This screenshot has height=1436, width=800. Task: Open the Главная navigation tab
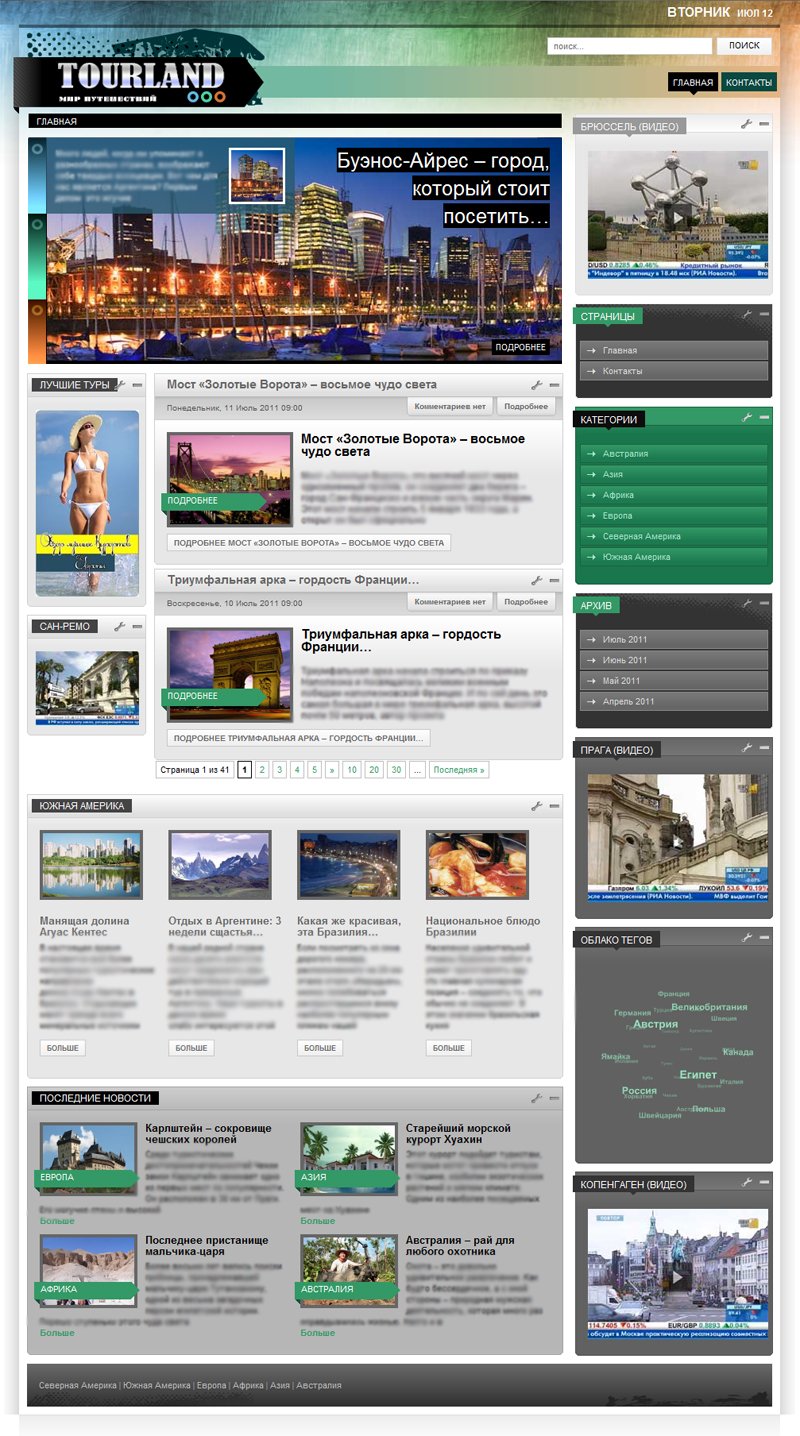tap(693, 83)
